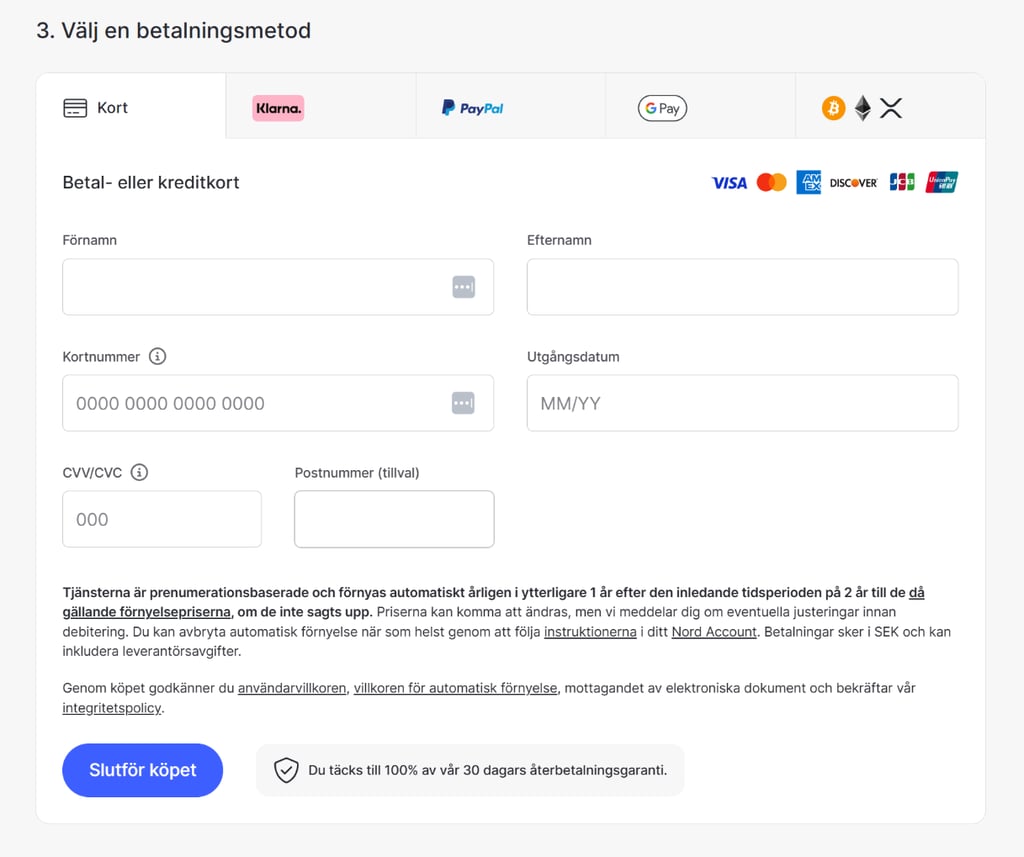The image size is (1024, 857).
Task: Click the American Express logo
Action: (x=808, y=182)
